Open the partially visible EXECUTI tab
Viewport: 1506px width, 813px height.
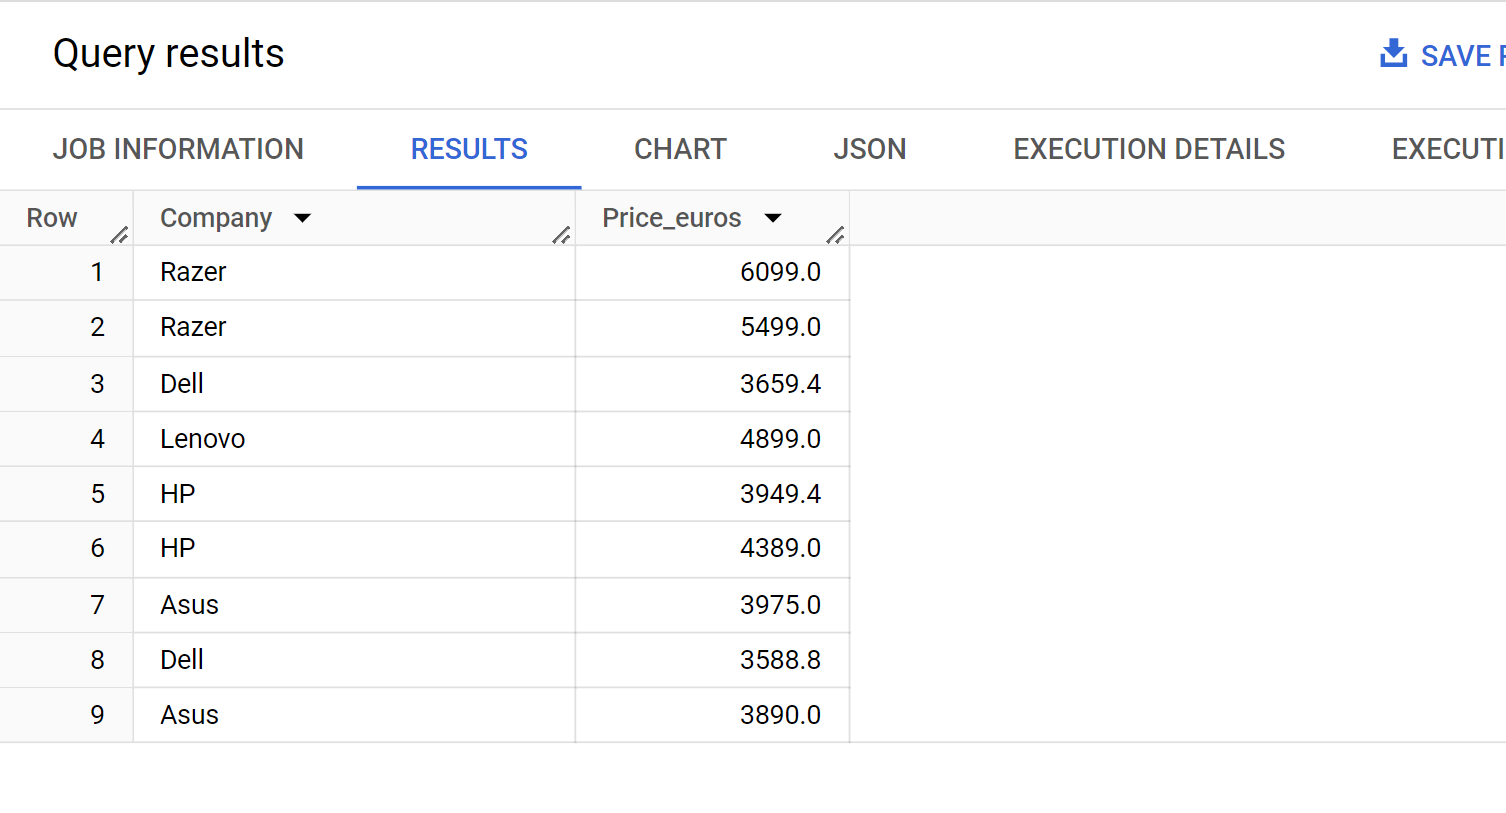1448,149
